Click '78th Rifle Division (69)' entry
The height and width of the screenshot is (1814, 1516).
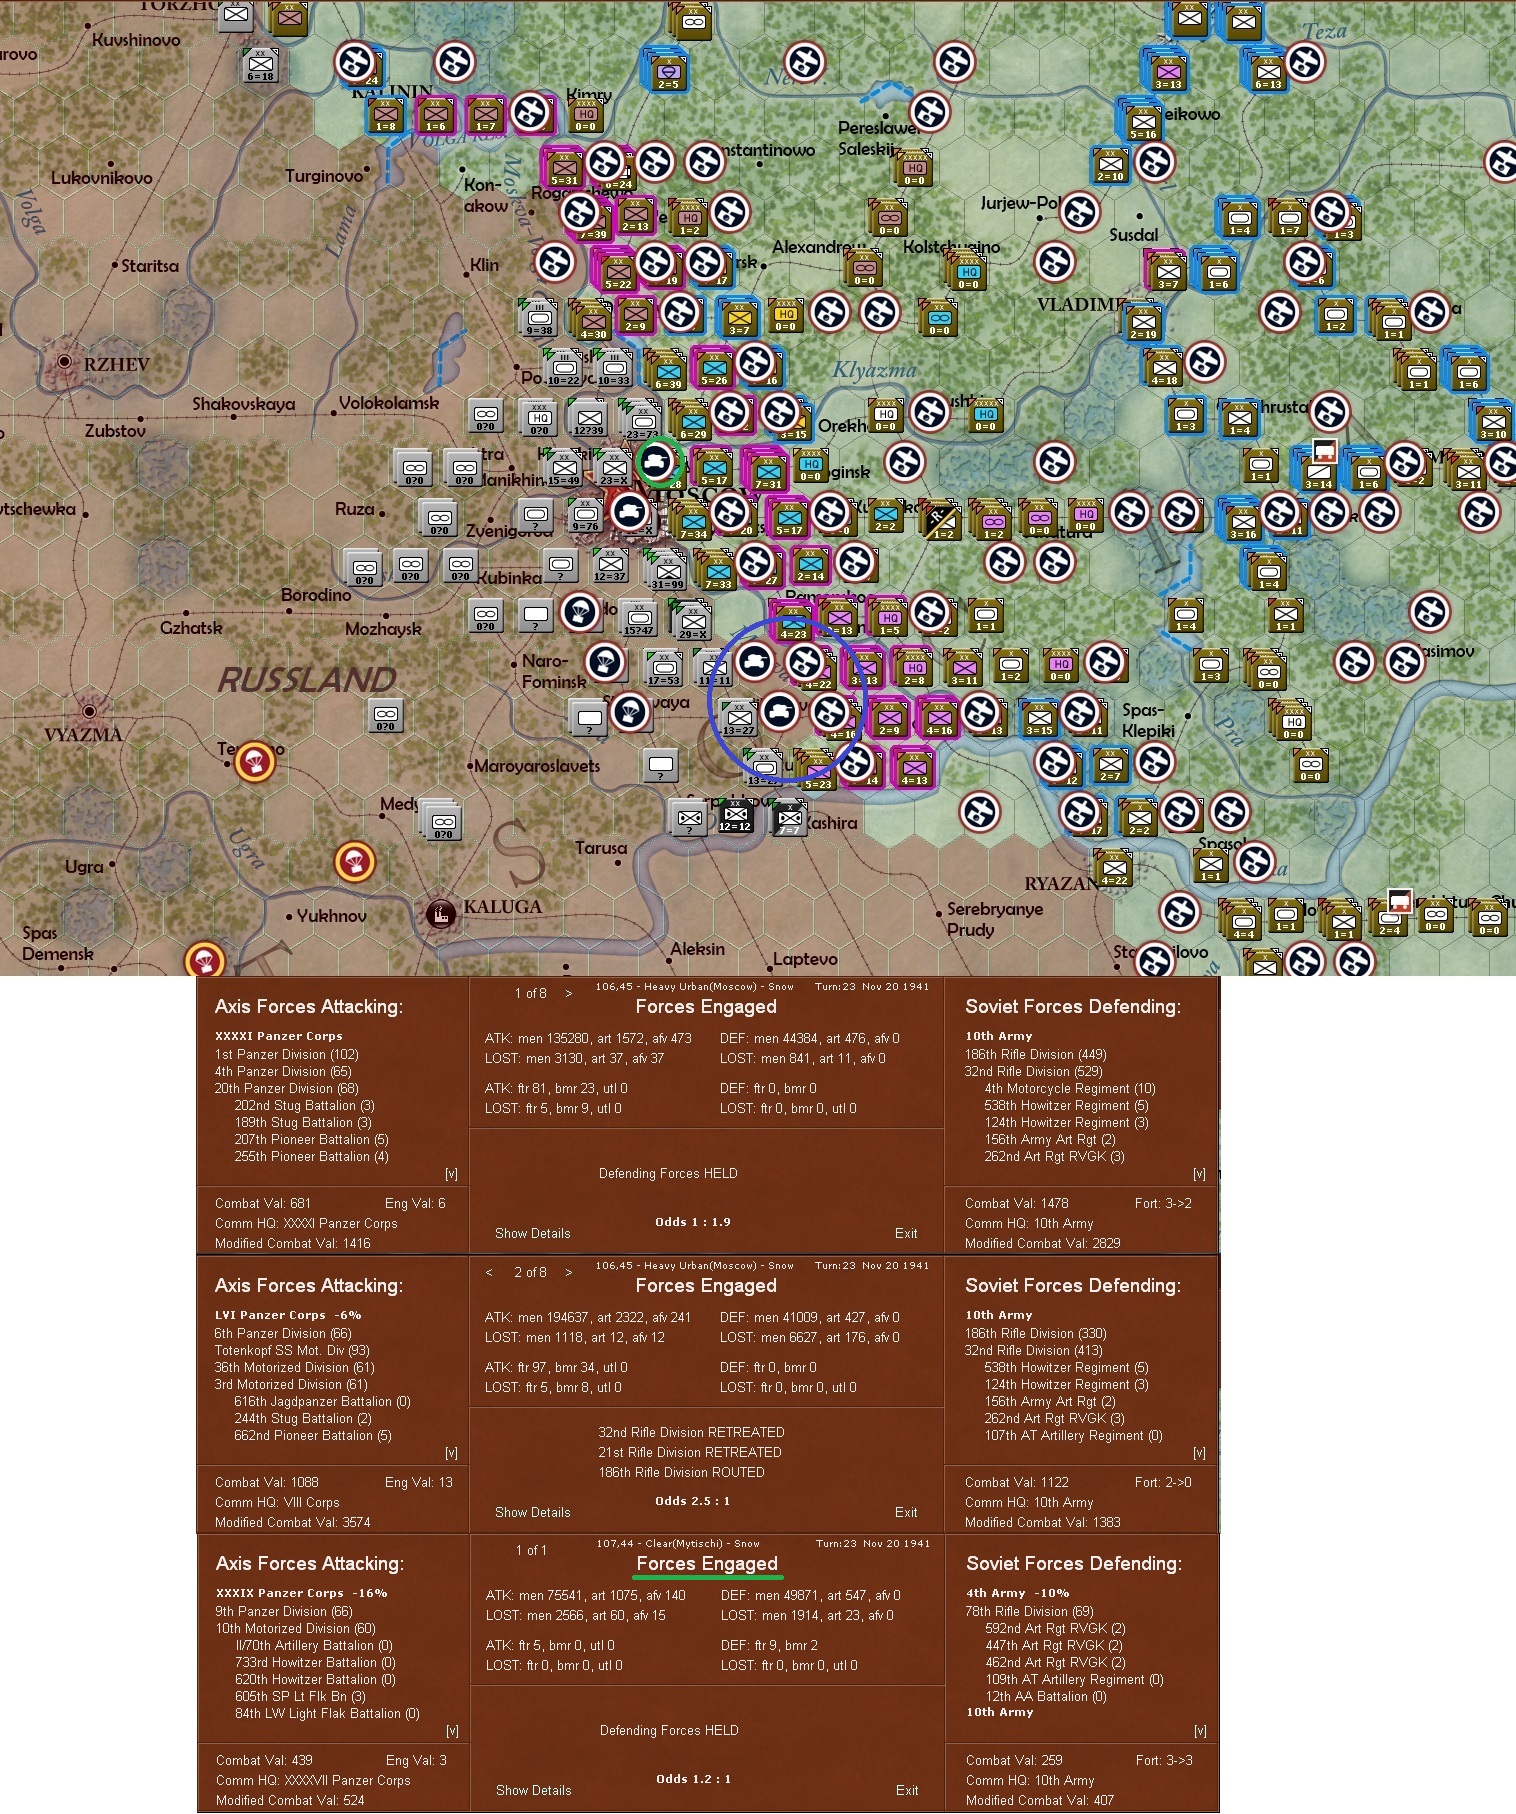1030,1611
